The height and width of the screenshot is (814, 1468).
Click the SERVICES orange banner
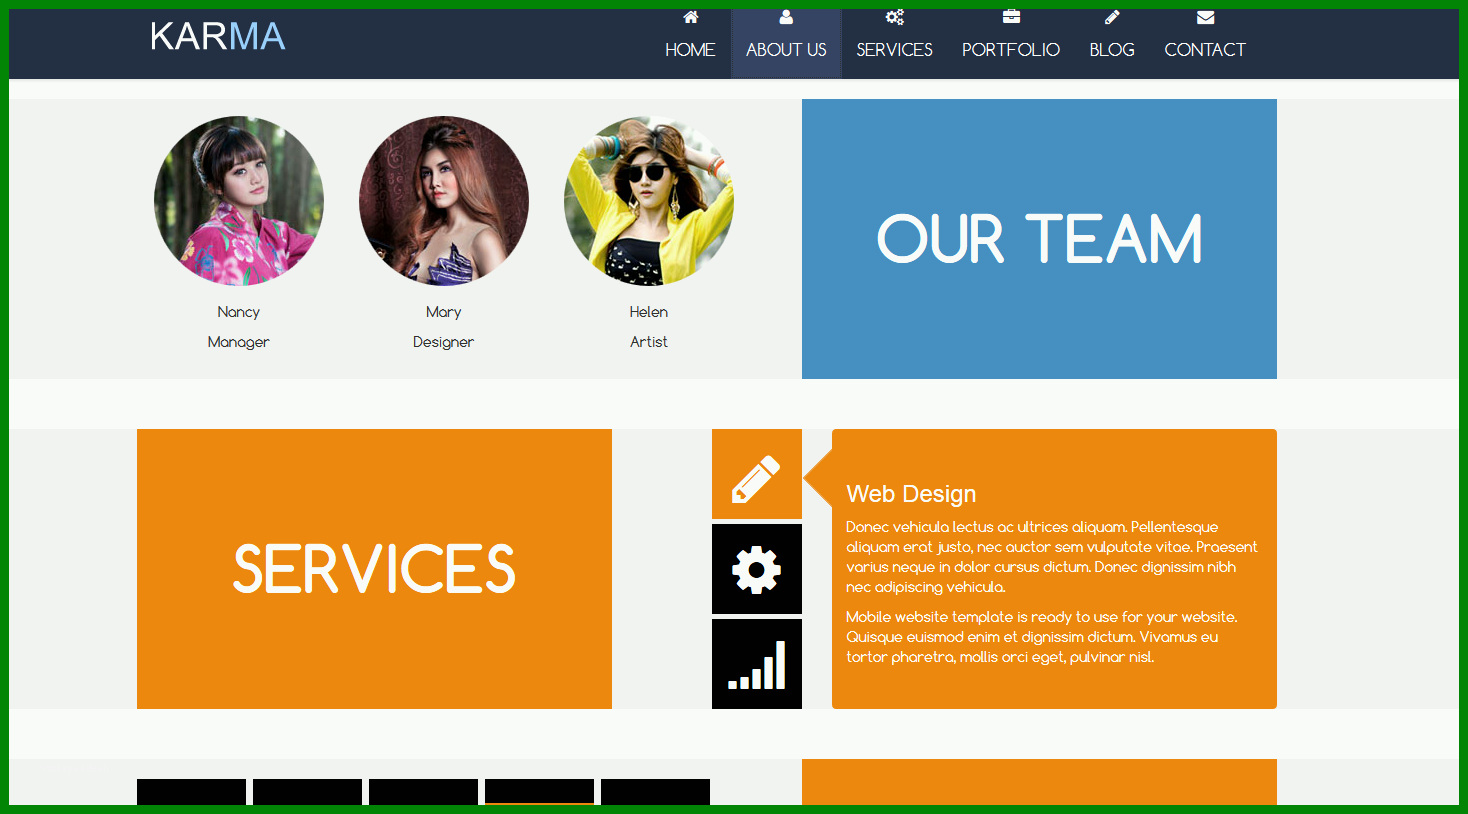pyautogui.click(x=374, y=569)
